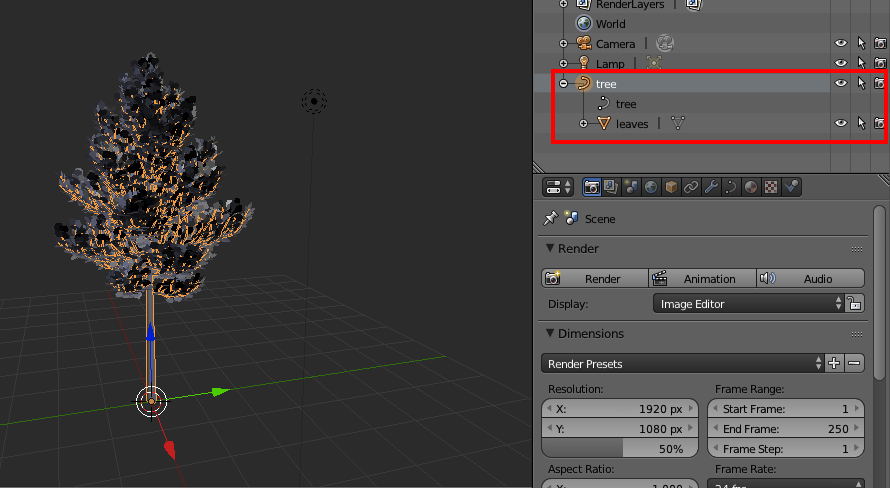Screen dimensions: 890x488
Task: Open the Texture tab checker icon
Action: pyautogui.click(x=771, y=187)
